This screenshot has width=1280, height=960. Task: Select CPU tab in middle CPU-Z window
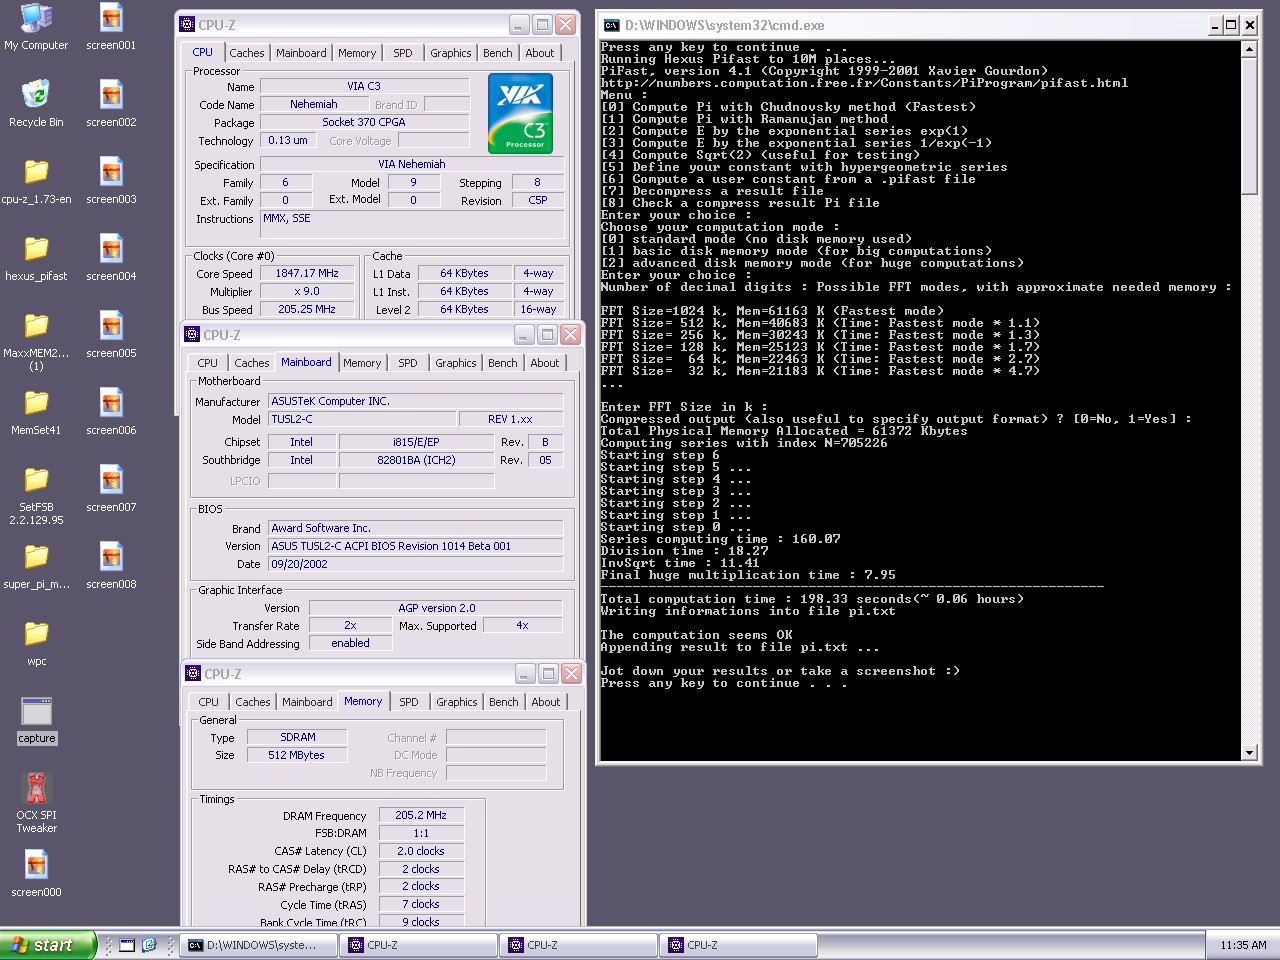[x=208, y=363]
